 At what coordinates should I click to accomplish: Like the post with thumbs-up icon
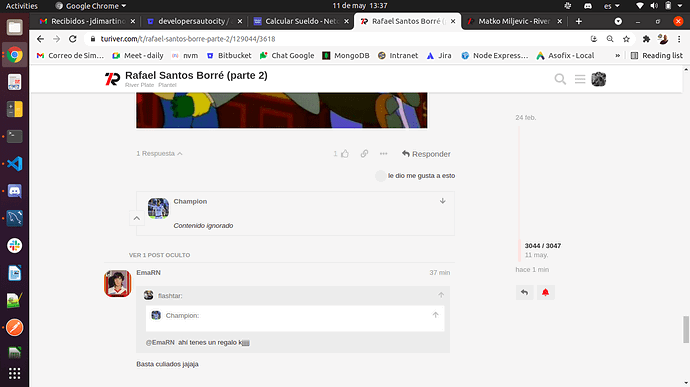click(x=345, y=154)
